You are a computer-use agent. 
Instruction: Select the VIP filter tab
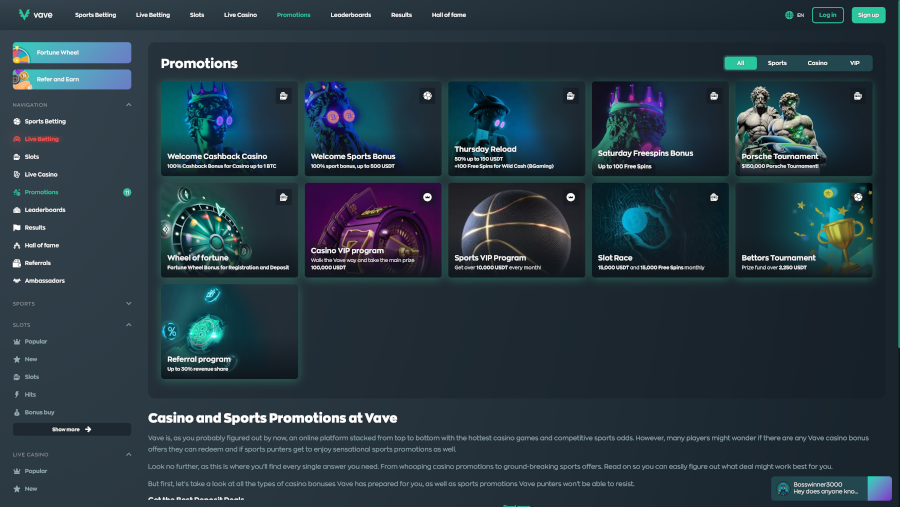coord(855,63)
